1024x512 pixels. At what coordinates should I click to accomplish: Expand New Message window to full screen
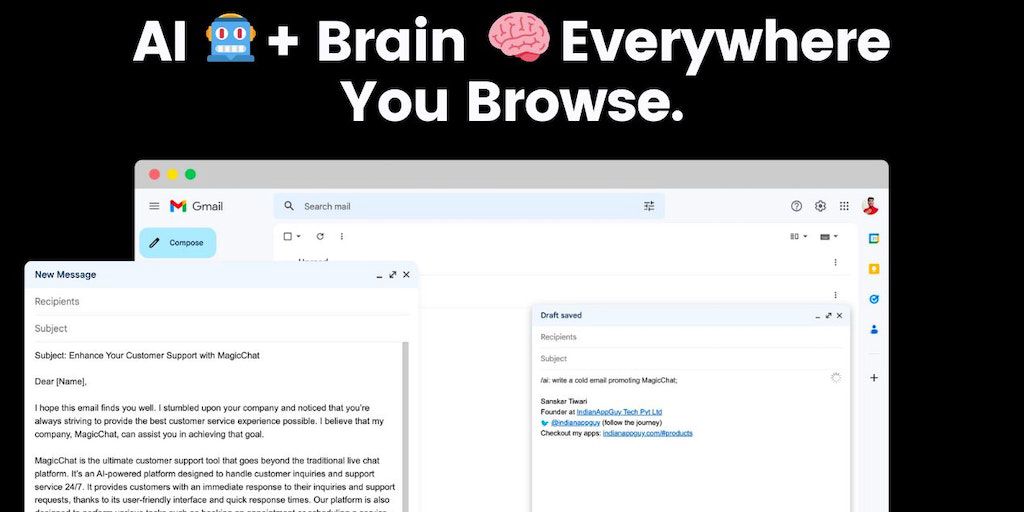pyautogui.click(x=392, y=275)
